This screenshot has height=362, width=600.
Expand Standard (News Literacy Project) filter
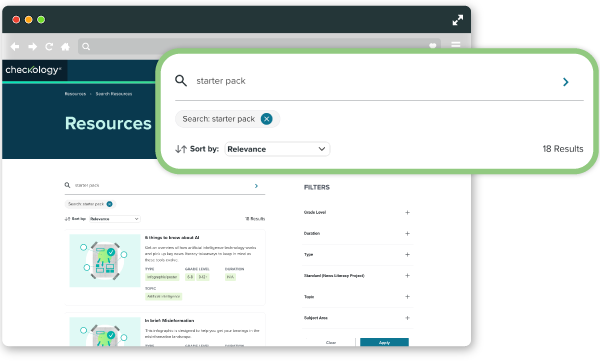(407, 276)
